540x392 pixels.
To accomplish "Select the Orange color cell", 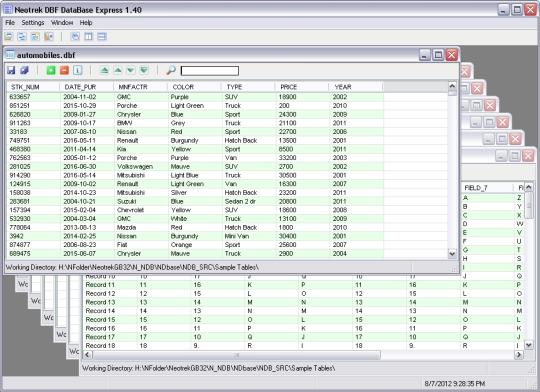I will [195, 245].
